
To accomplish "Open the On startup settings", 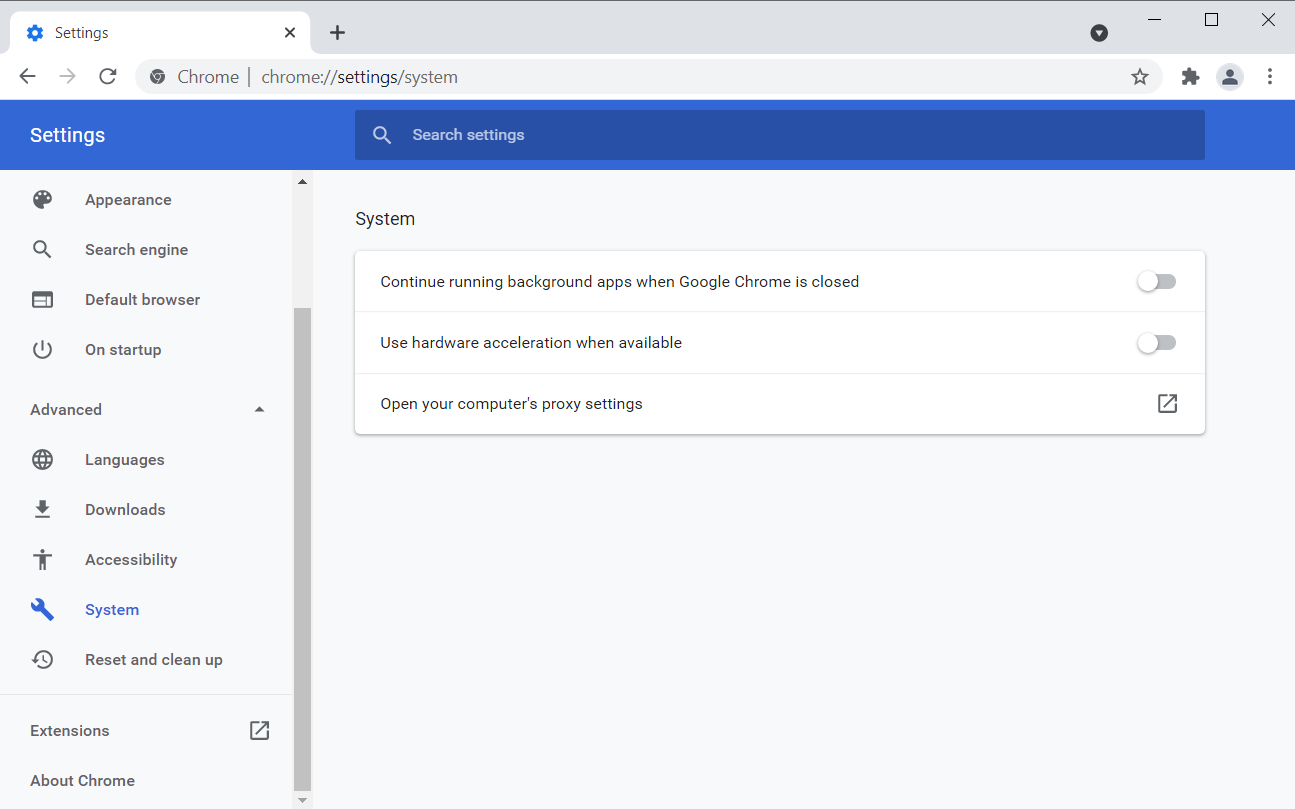I will (123, 350).
